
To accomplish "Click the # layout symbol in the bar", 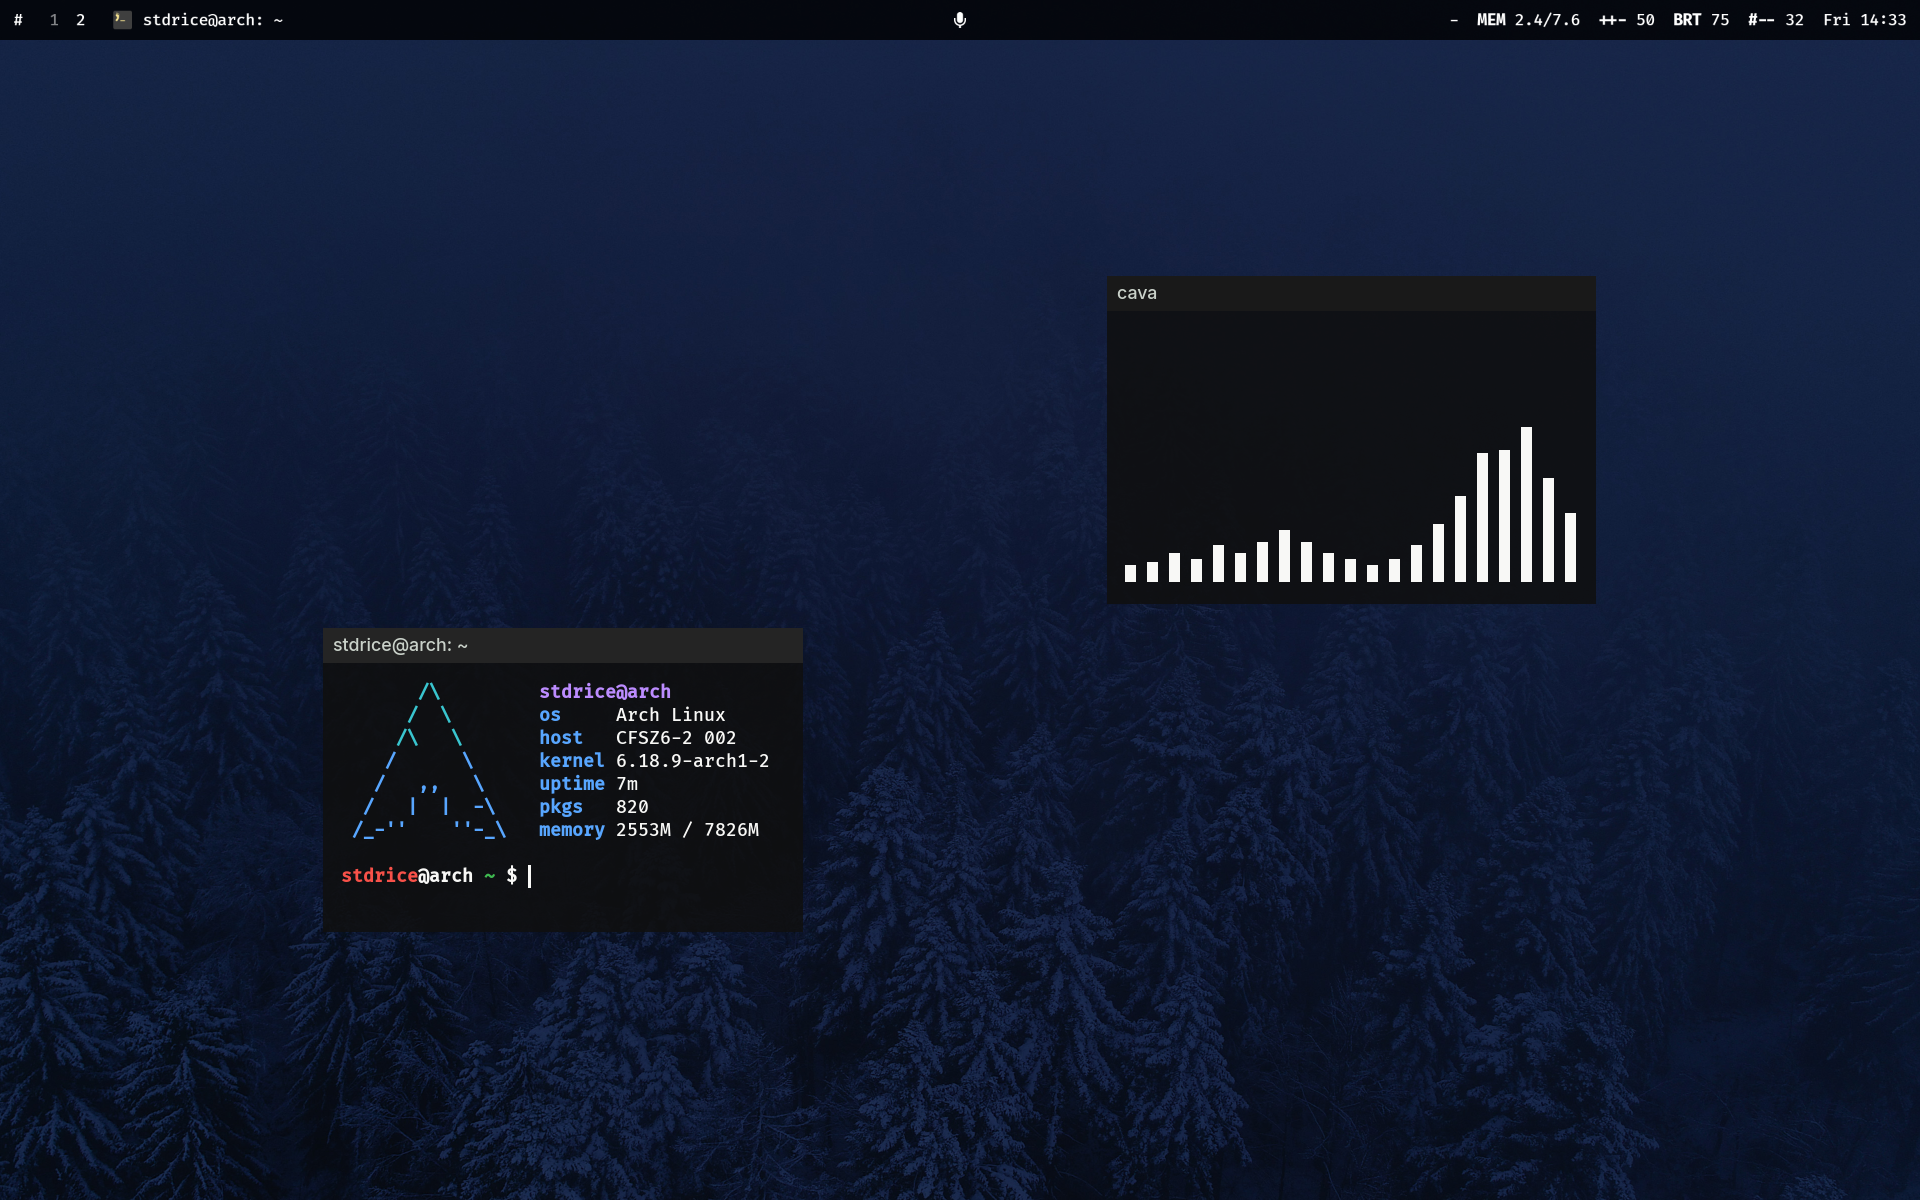I will (x=18, y=20).
